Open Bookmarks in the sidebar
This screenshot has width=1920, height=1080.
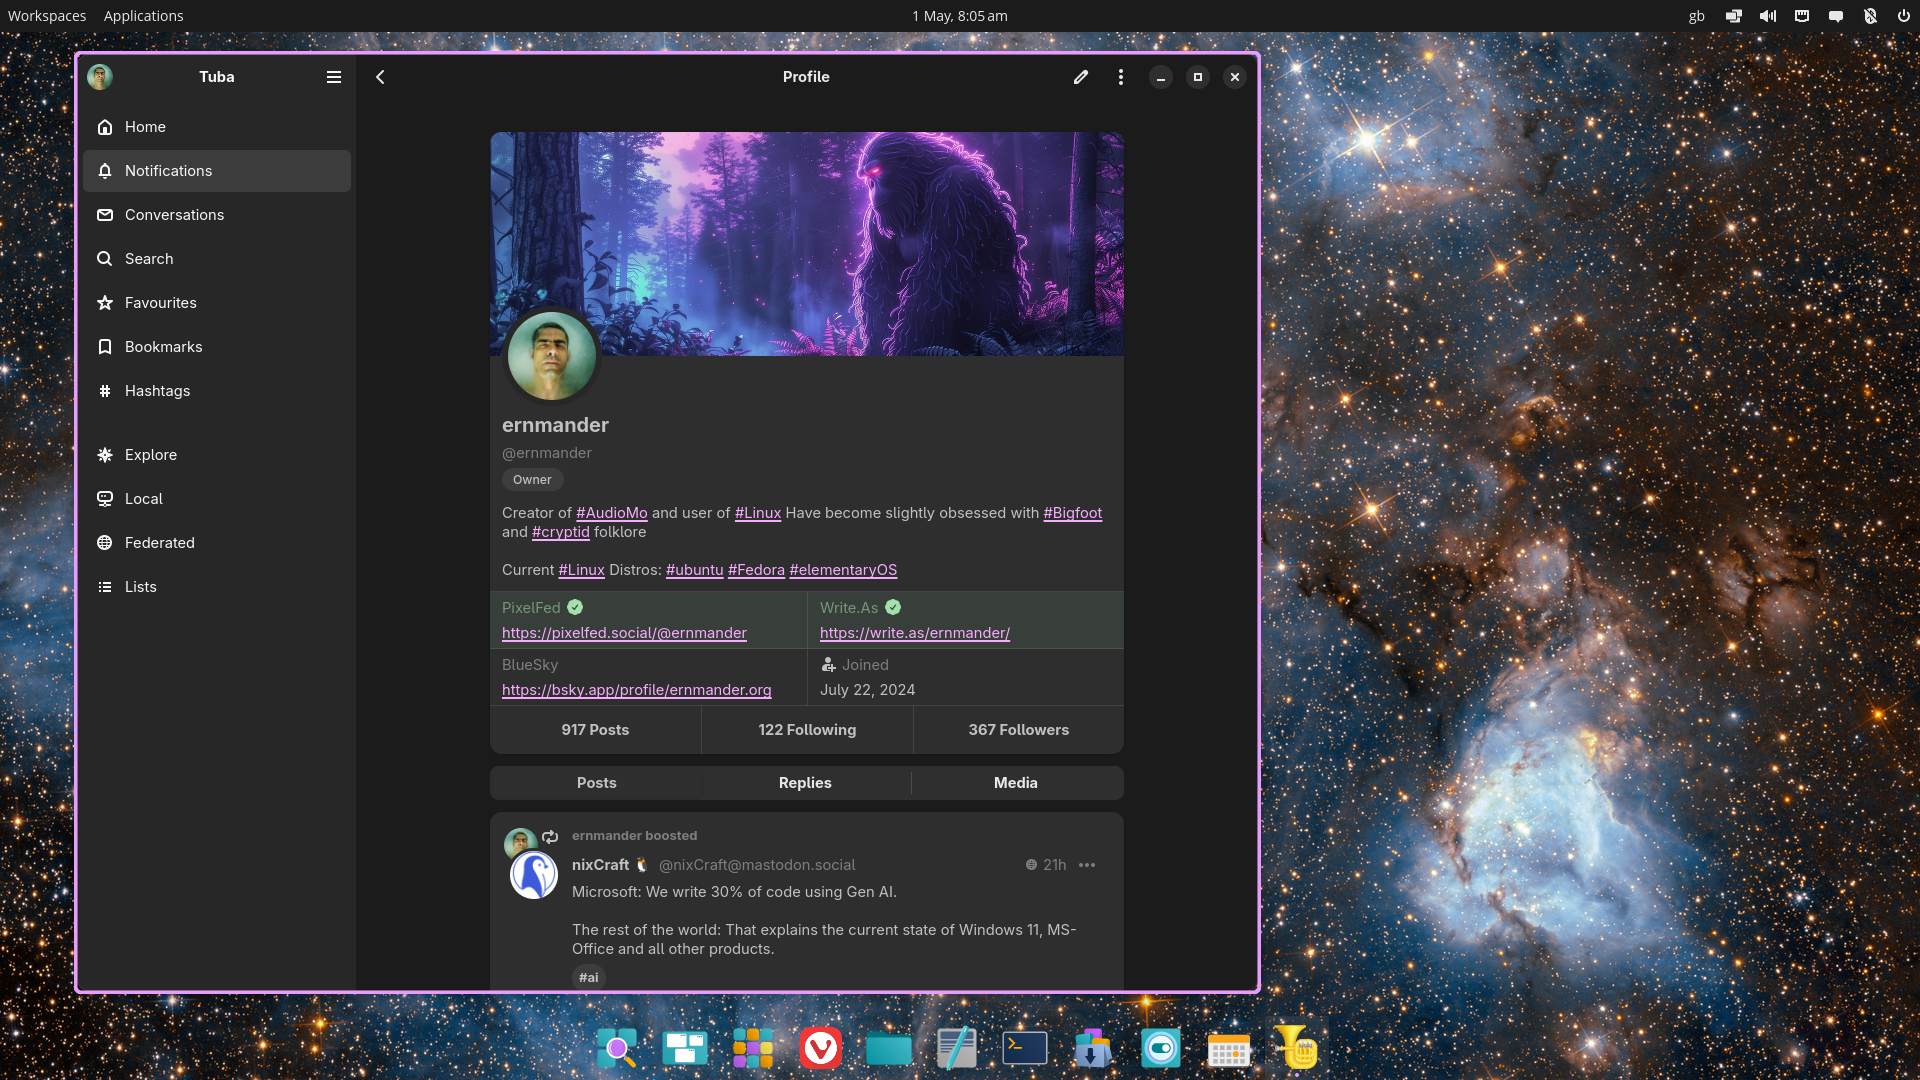tap(217, 347)
